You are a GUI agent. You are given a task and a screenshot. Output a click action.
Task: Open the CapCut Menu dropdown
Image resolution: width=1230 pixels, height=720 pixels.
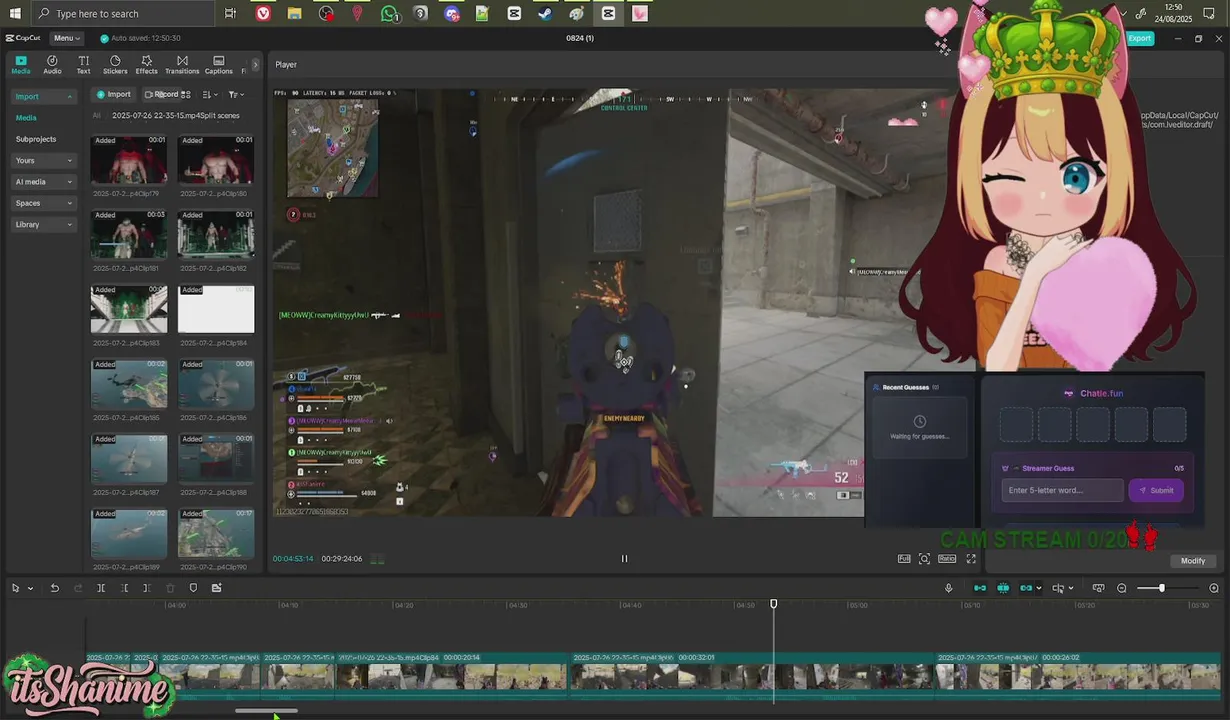(67, 38)
